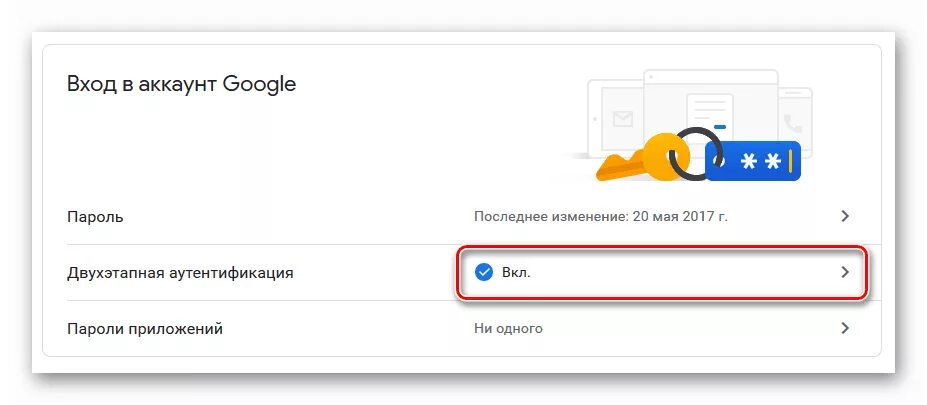
Task: Click the Вход в аккаунт Google heading
Action: click(181, 84)
